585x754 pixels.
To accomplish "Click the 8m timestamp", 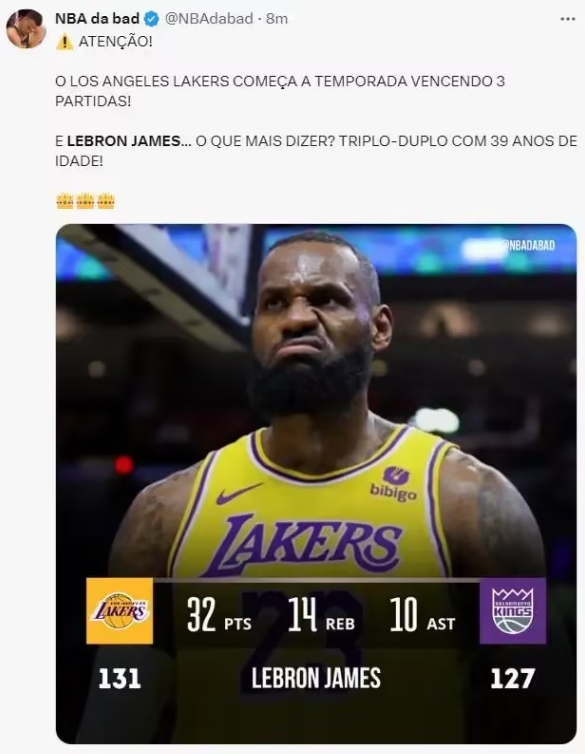I will 277,19.
